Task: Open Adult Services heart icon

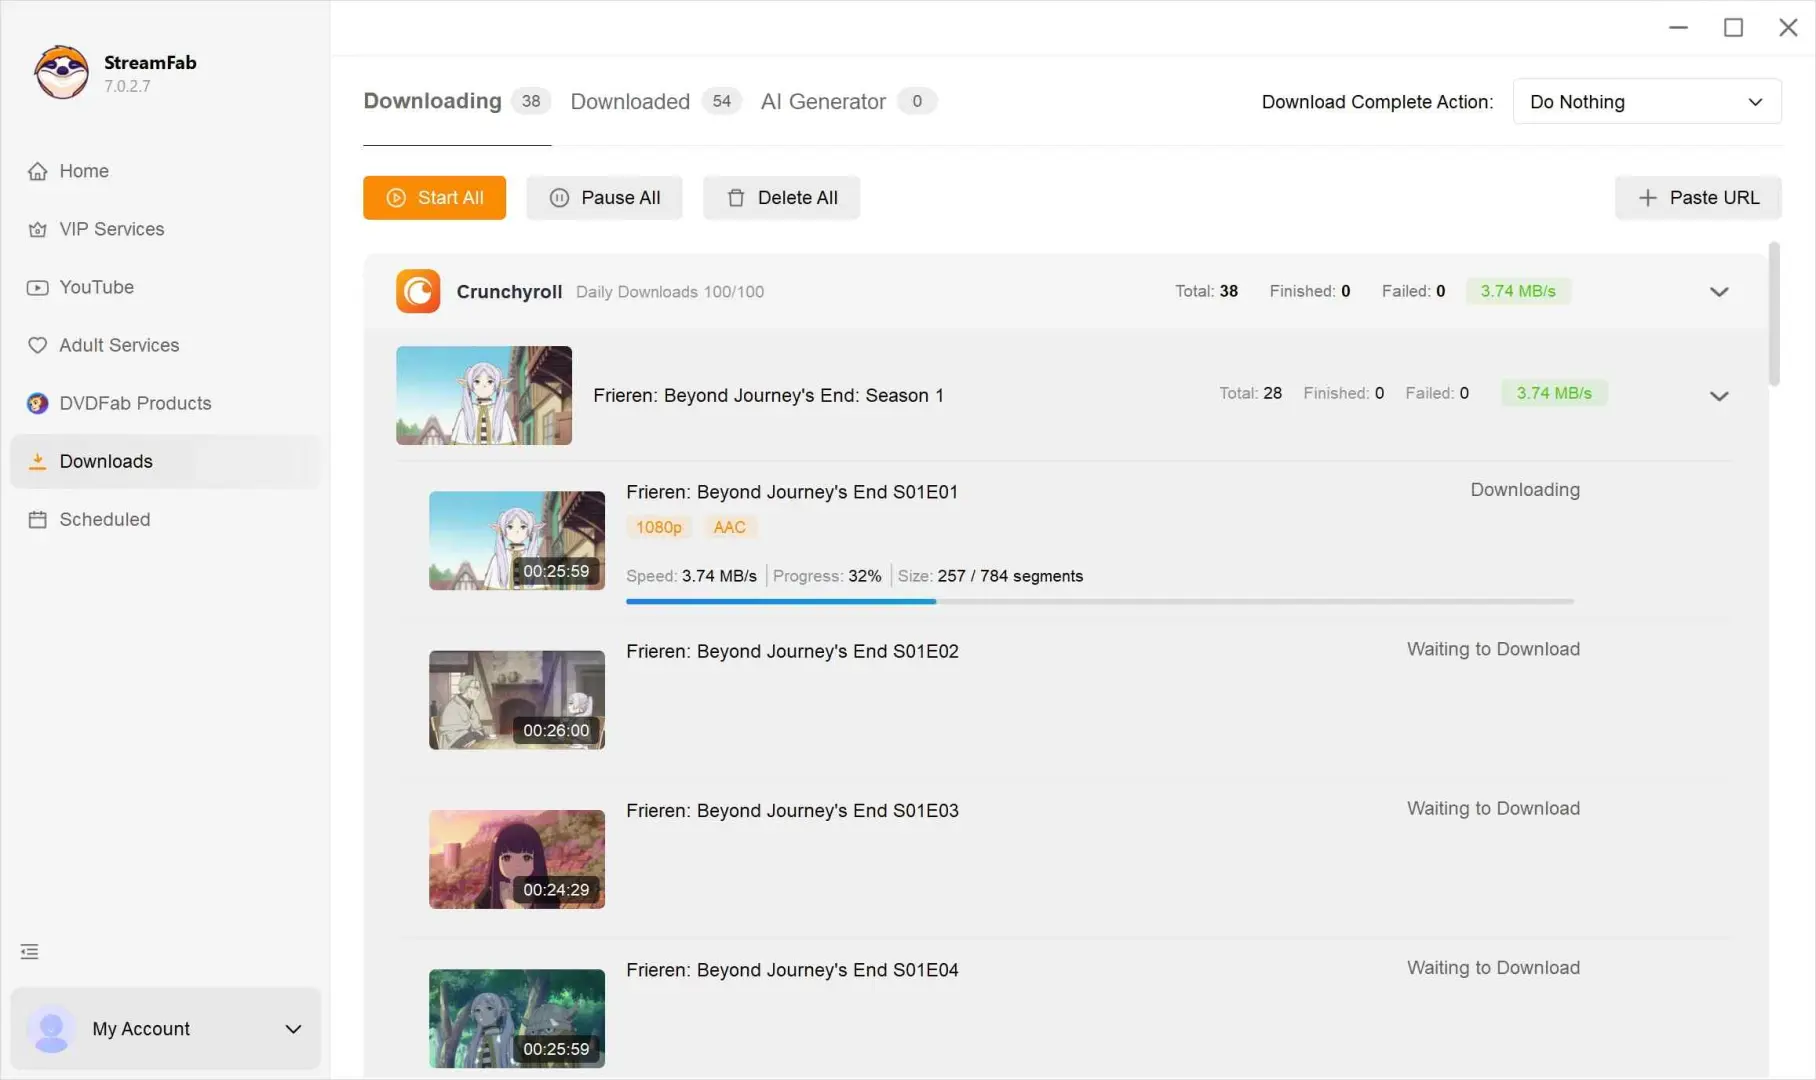Action: tap(37, 345)
